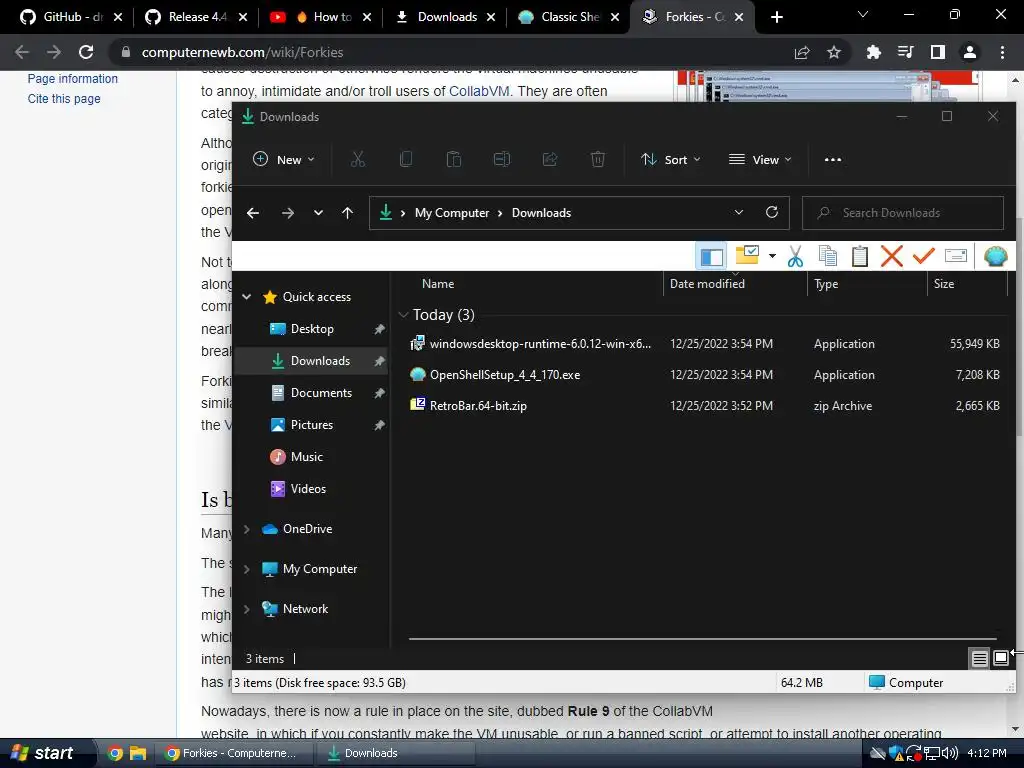Viewport: 1024px width, 768px height.
Task: Click Classic Shell copy pages icon
Action: pos(827,256)
